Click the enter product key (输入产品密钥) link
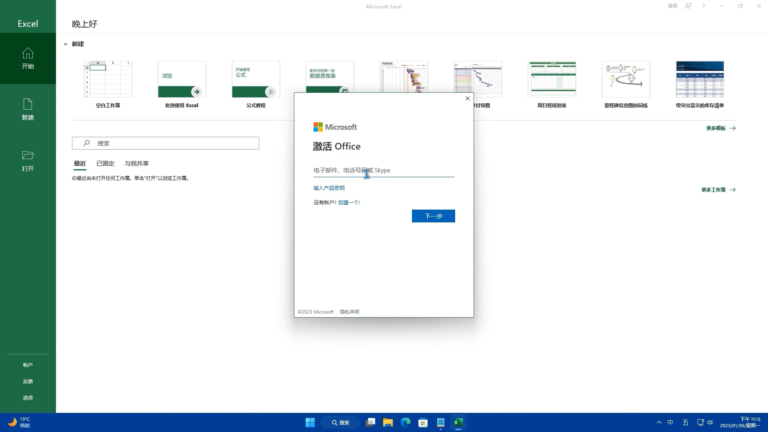 click(x=329, y=188)
